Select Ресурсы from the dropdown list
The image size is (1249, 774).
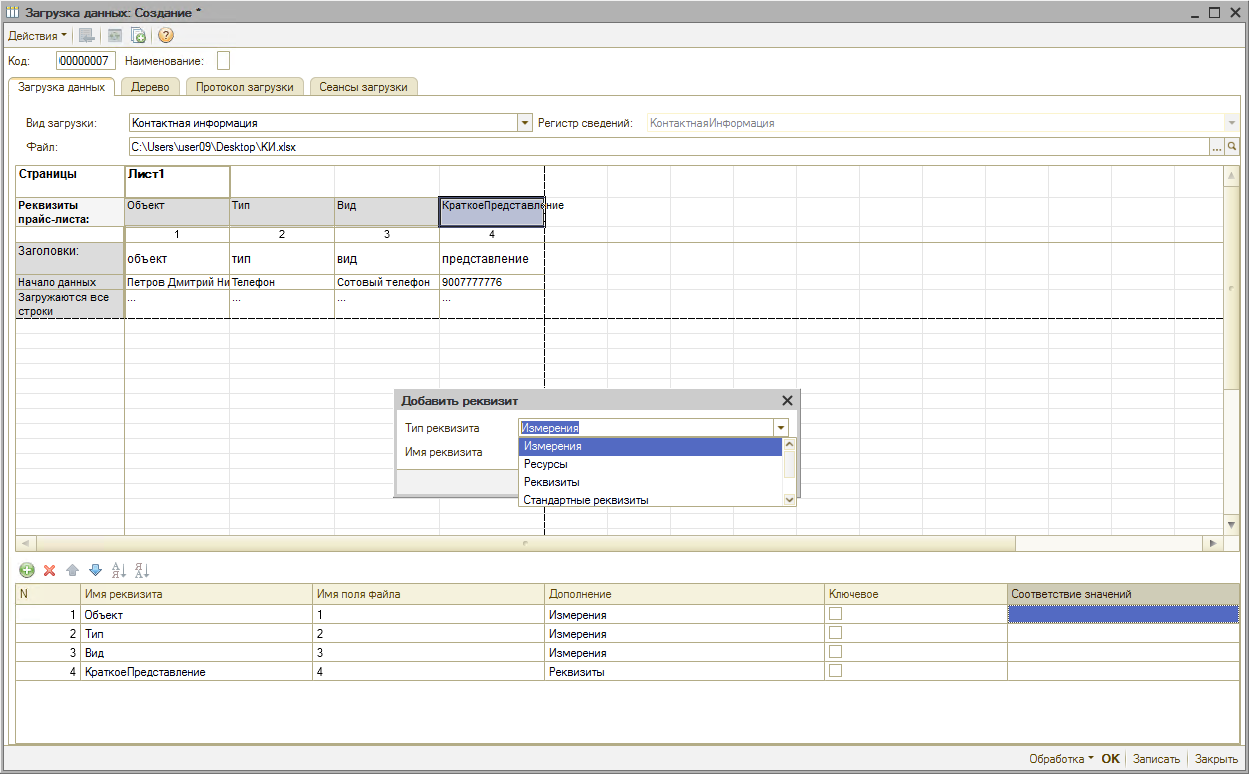click(x=546, y=464)
